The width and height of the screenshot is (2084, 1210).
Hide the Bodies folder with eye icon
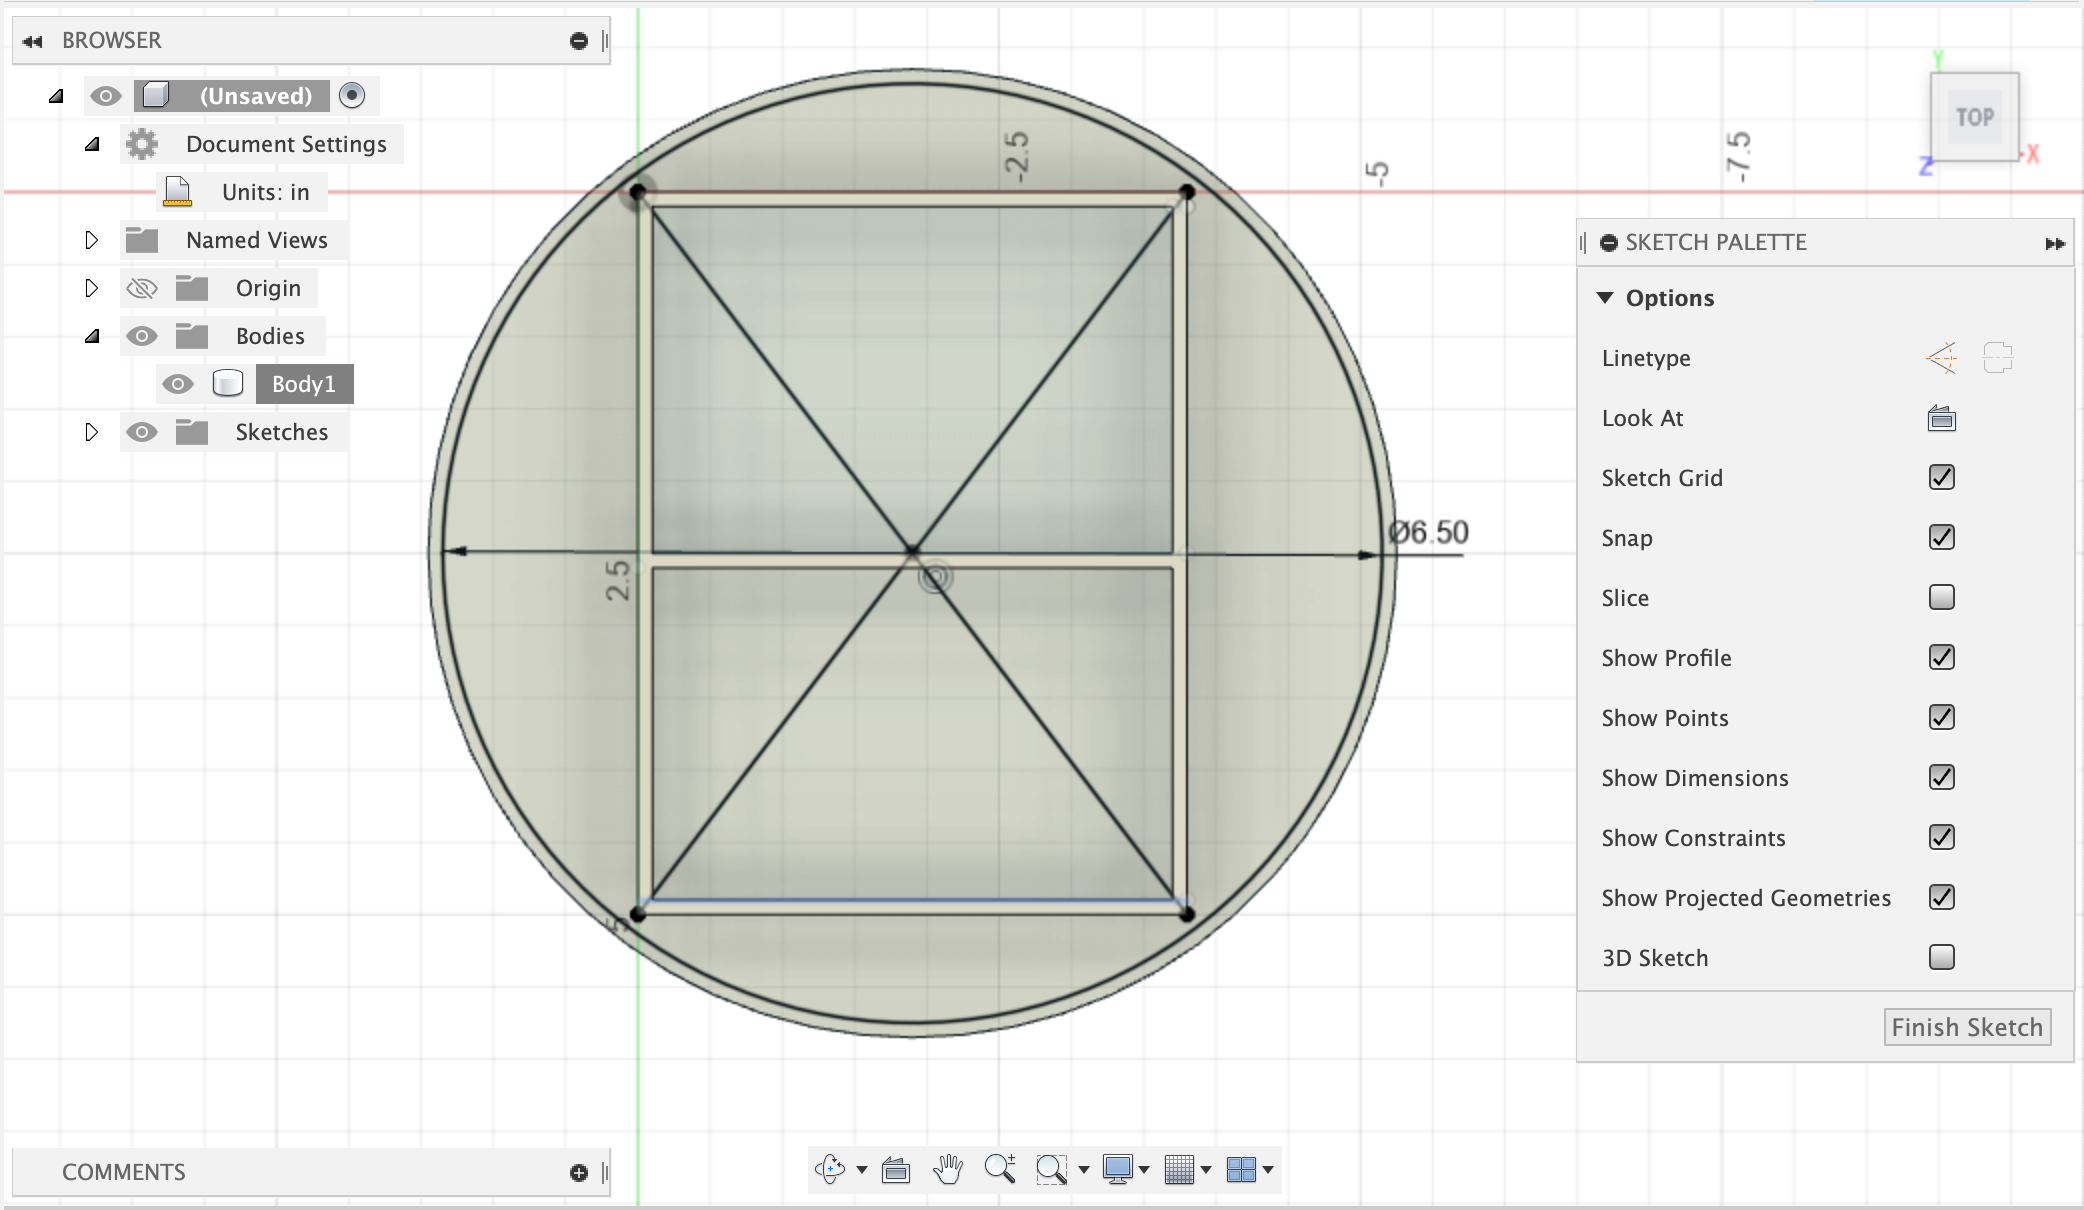(x=142, y=336)
